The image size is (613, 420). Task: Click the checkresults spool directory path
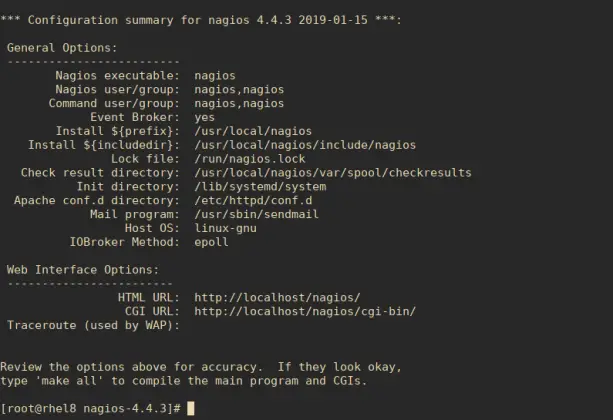point(333,173)
